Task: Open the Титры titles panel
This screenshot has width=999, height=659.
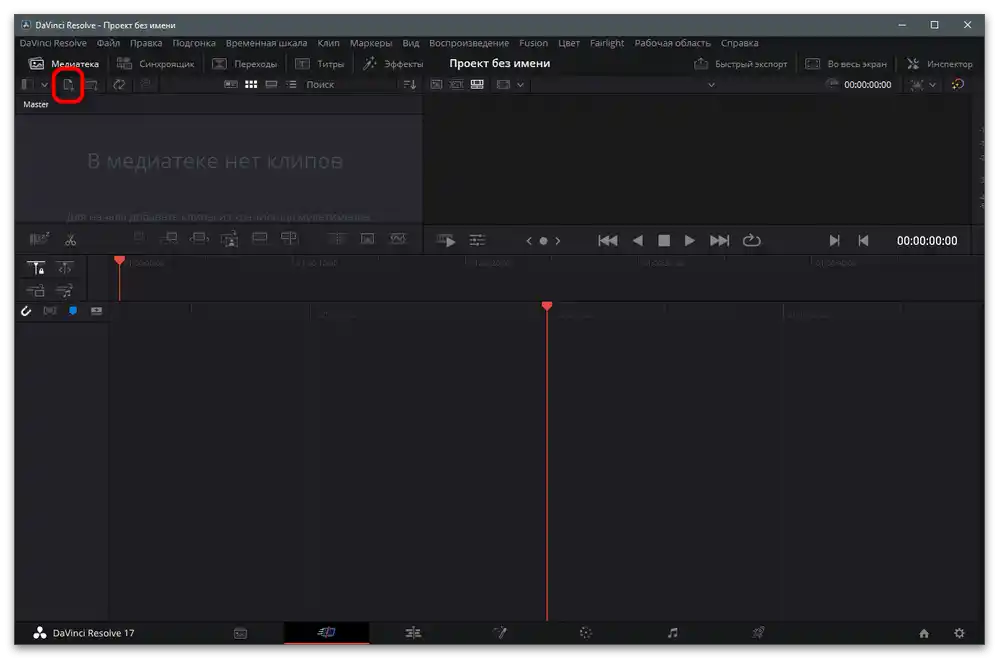Action: tap(320, 64)
